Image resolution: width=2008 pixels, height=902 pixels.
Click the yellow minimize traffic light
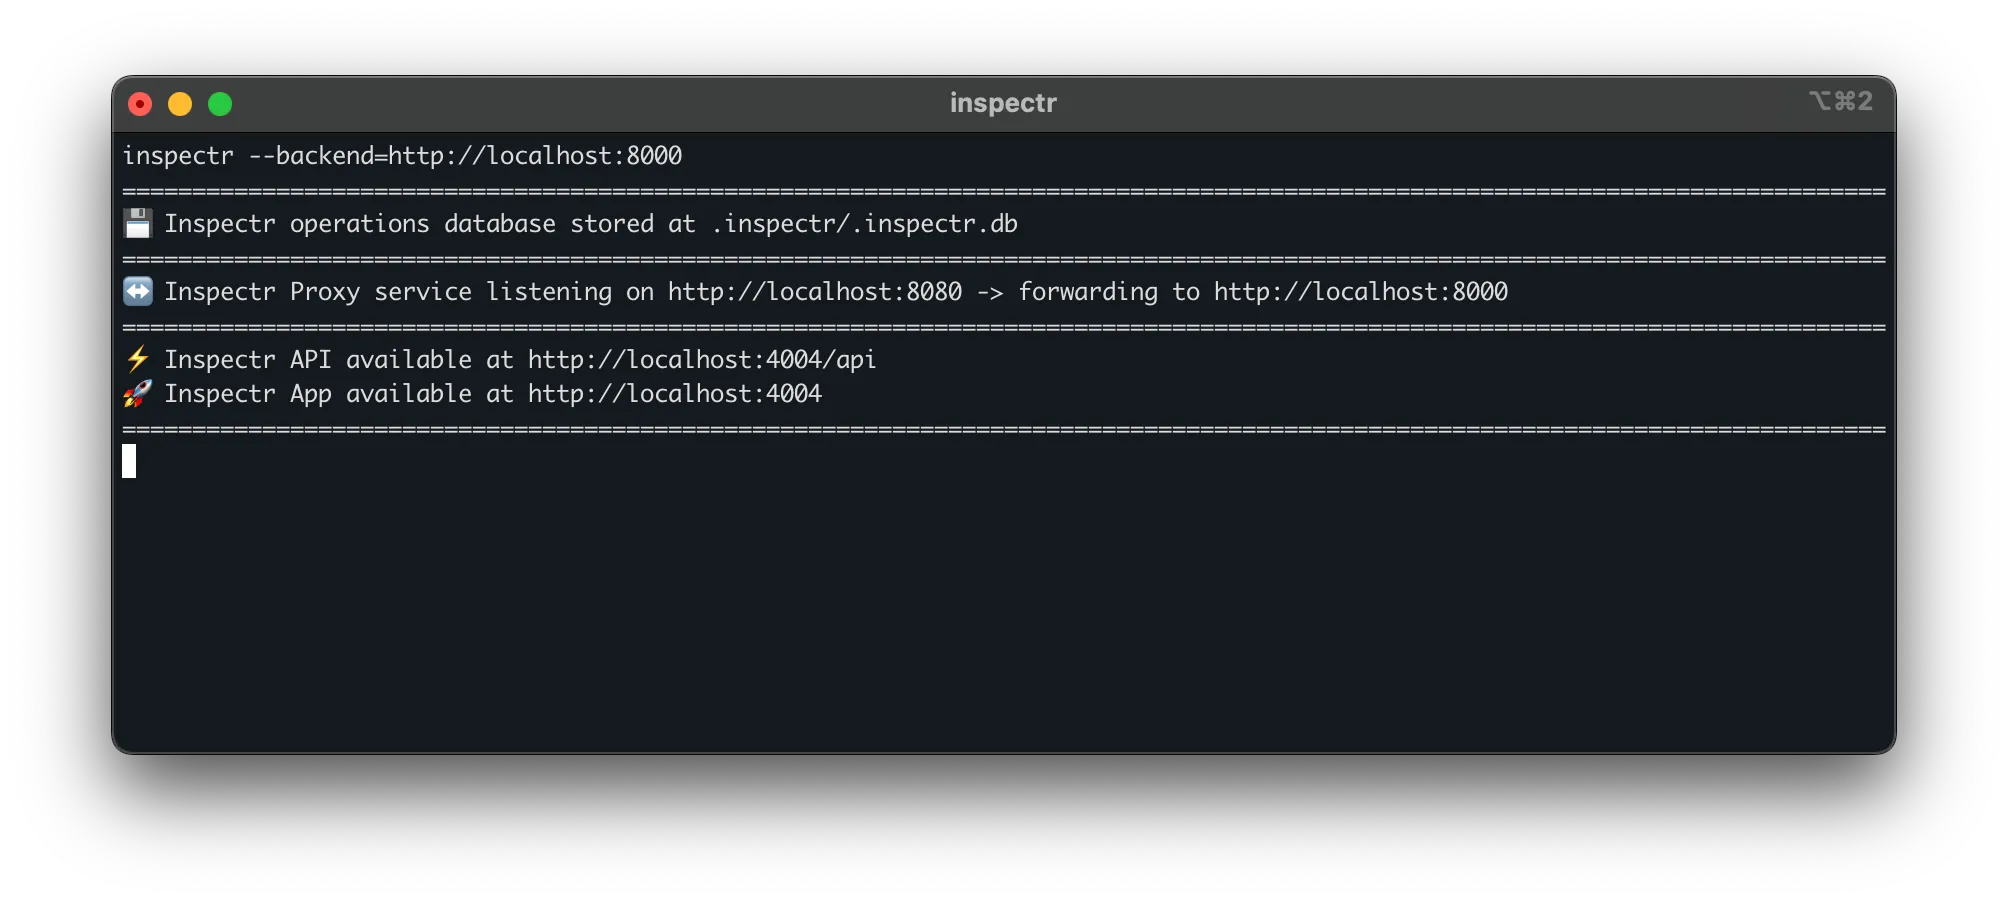181,102
